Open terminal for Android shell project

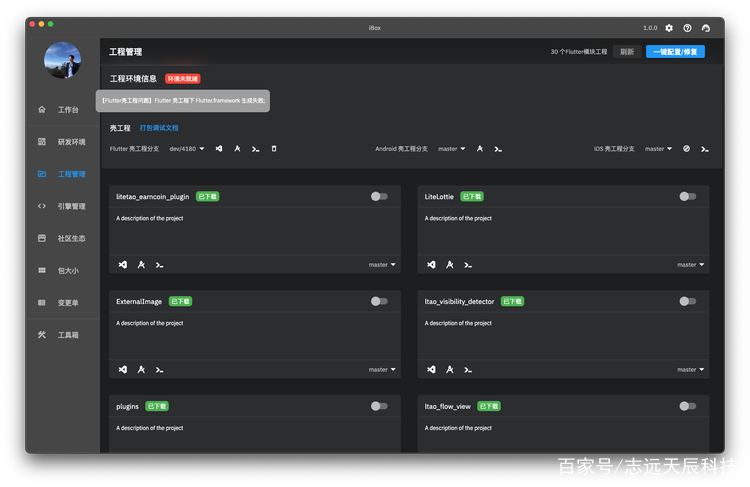point(498,149)
